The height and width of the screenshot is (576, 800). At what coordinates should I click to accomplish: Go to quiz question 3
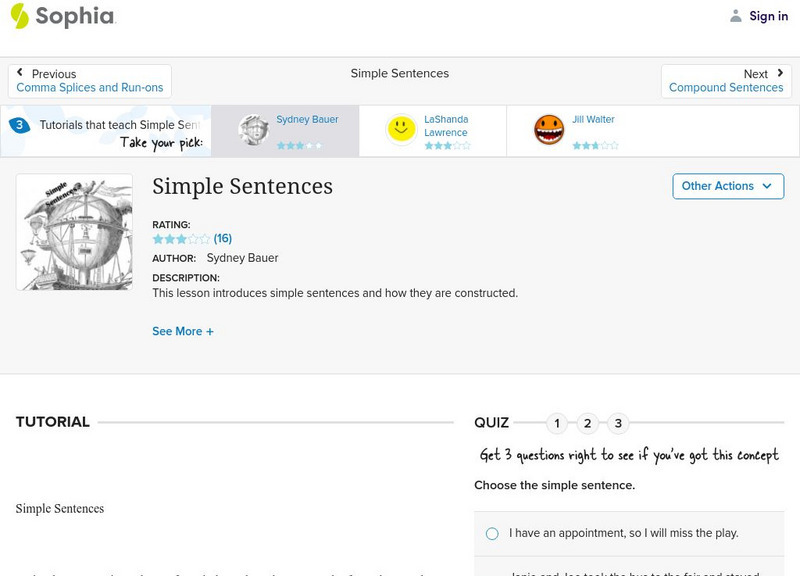tap(618, 423)
